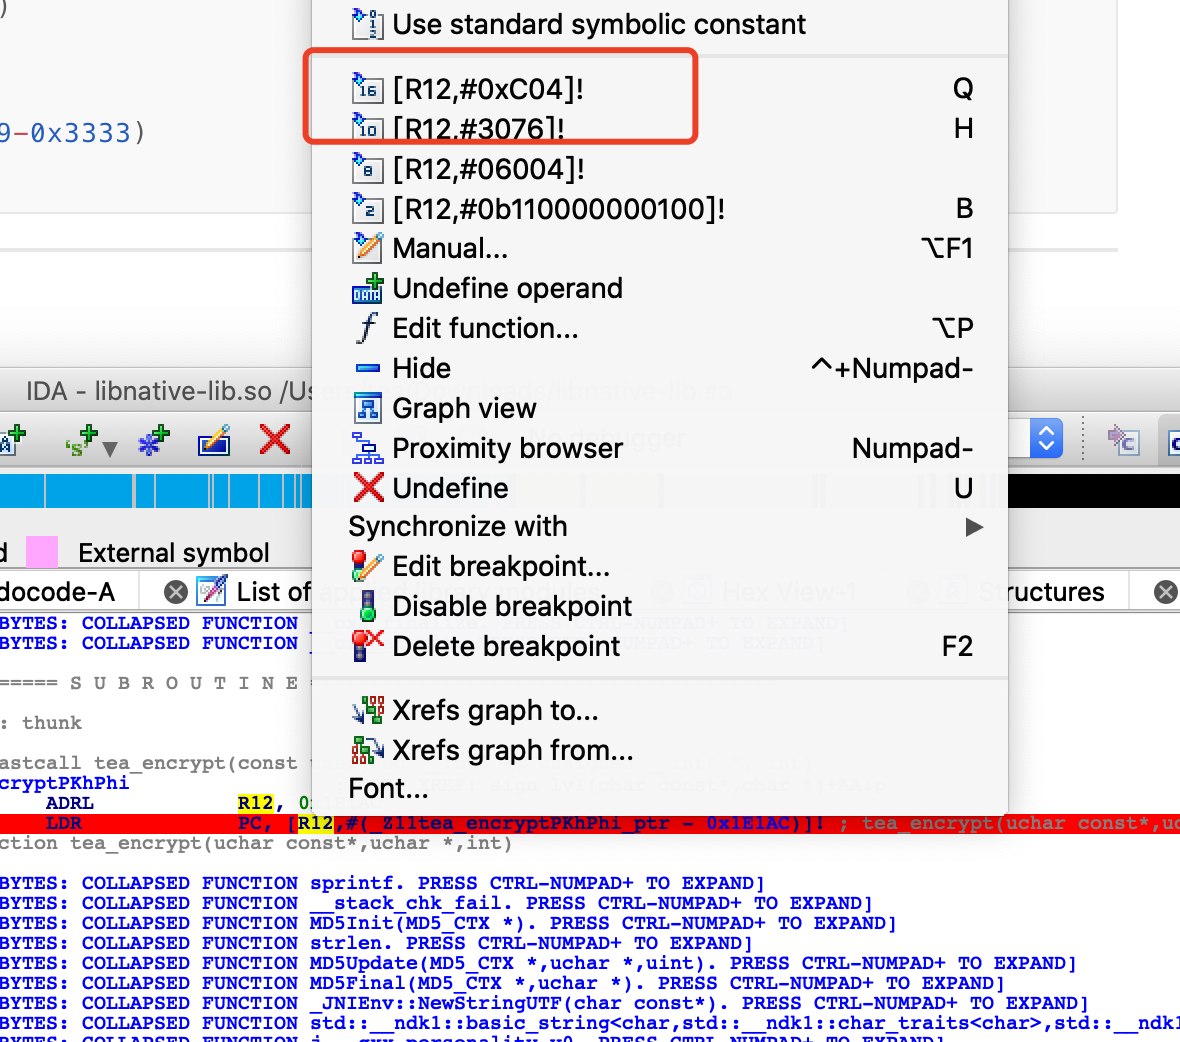
Task: Click the thunk attribute comment line
Action: pyautogui.click(x=41, y=723)
